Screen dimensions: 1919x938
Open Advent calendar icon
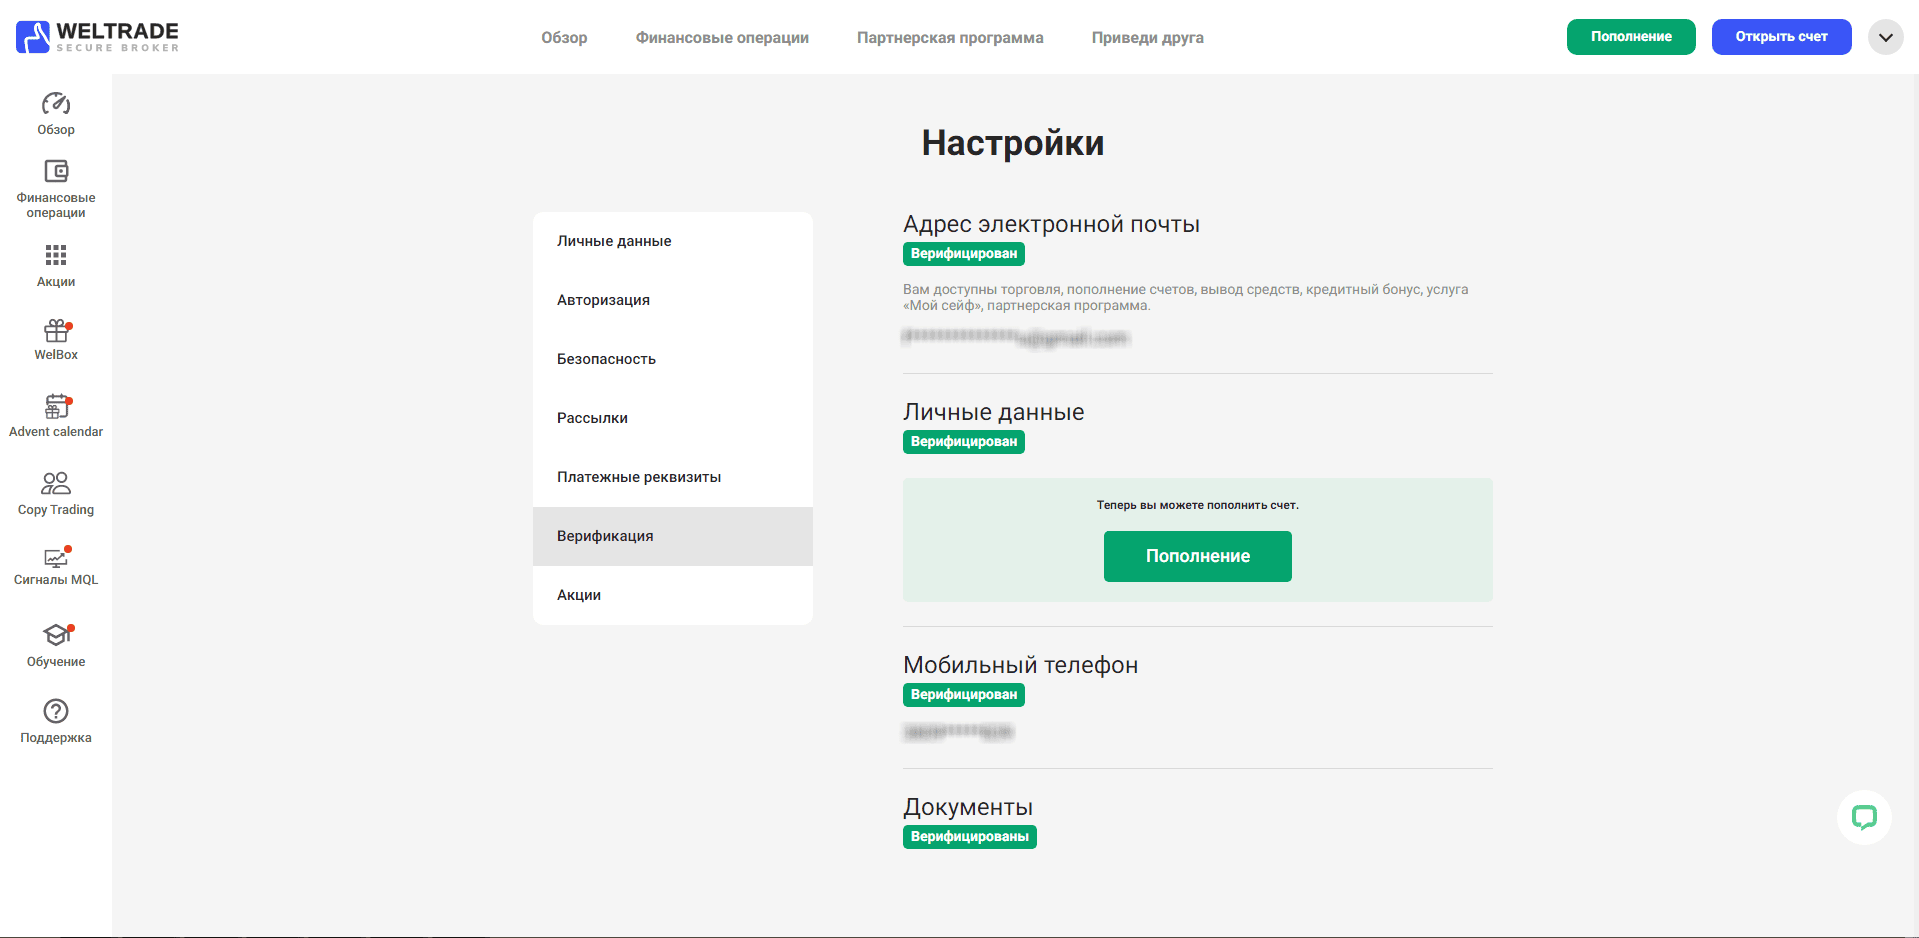coord(57,406)
